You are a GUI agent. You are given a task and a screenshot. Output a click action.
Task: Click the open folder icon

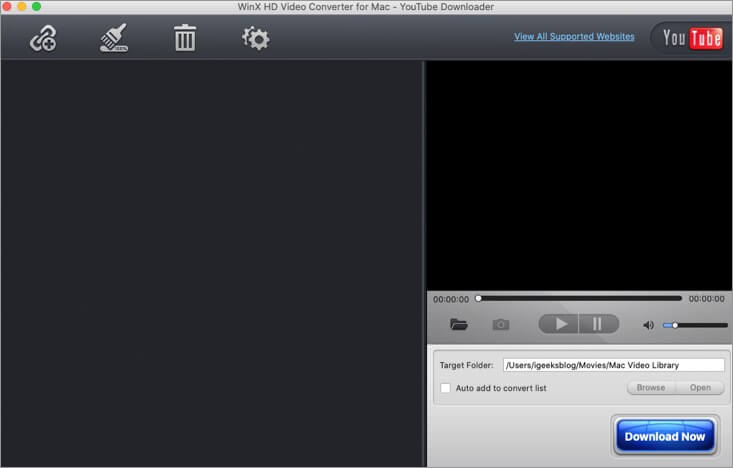pyautogui.click(x=459, y=324)
